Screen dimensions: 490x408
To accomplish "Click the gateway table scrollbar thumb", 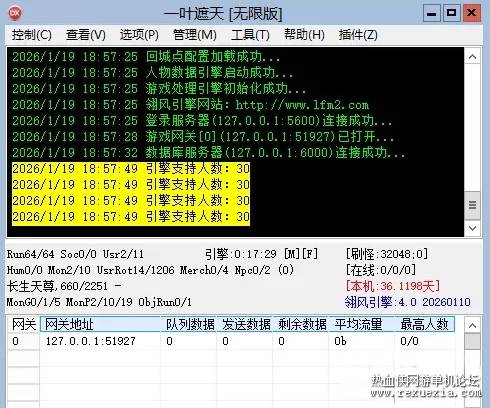I will (472, 342).
